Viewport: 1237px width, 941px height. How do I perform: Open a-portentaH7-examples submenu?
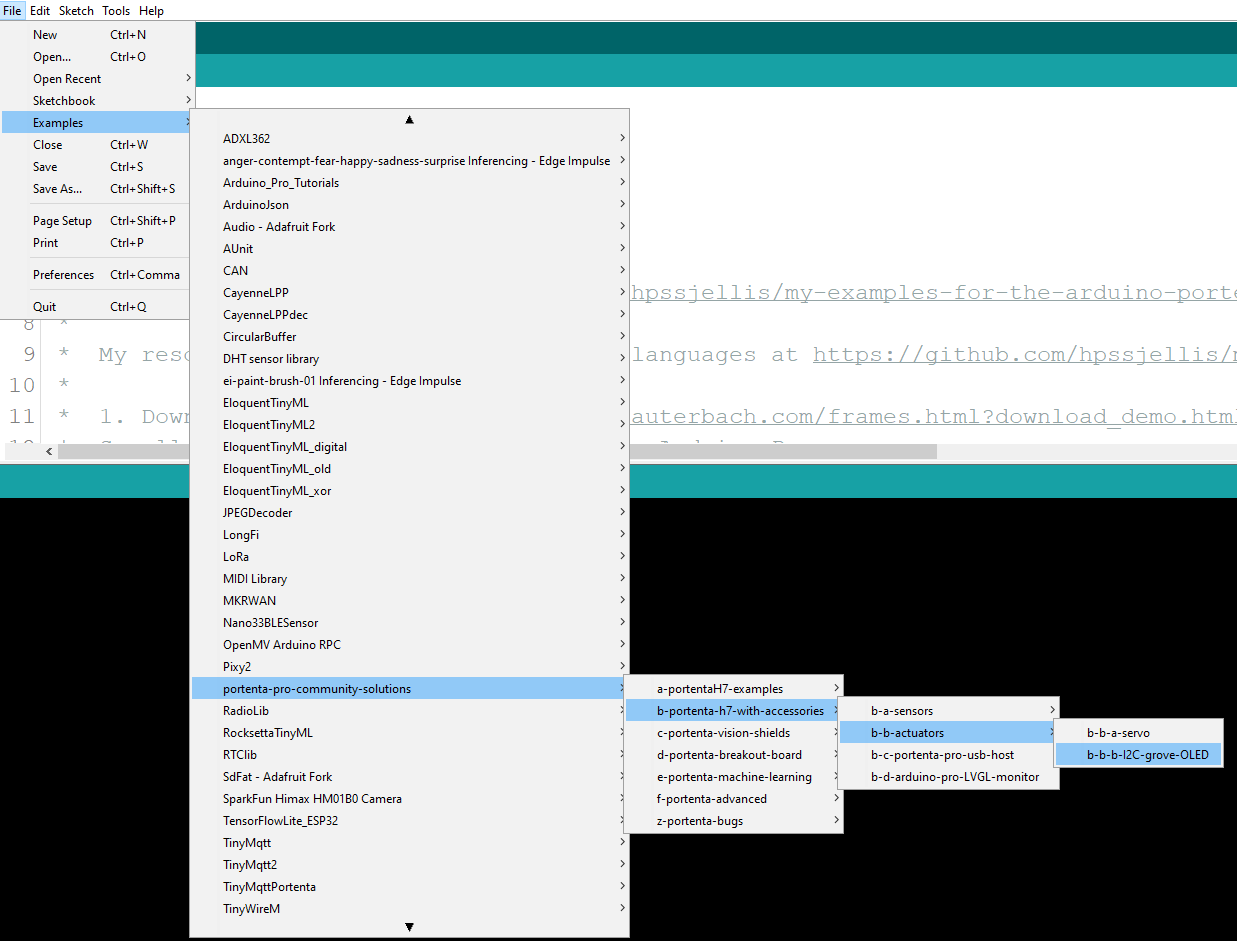734,689
